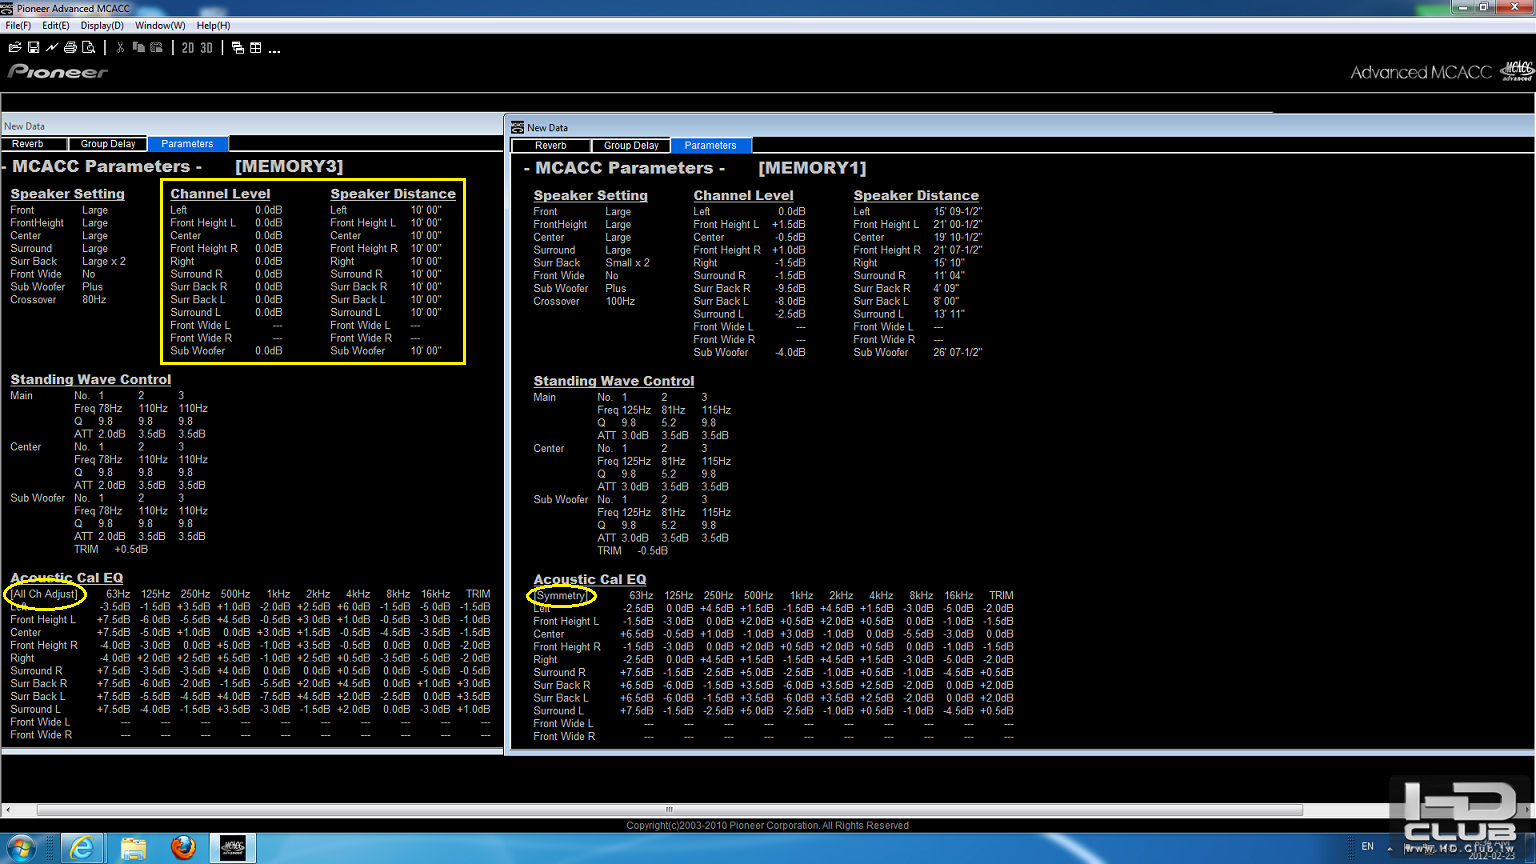Open Print Preview from the toolbar
This screenshot has width=1536, height=864.
coord(89,48)
